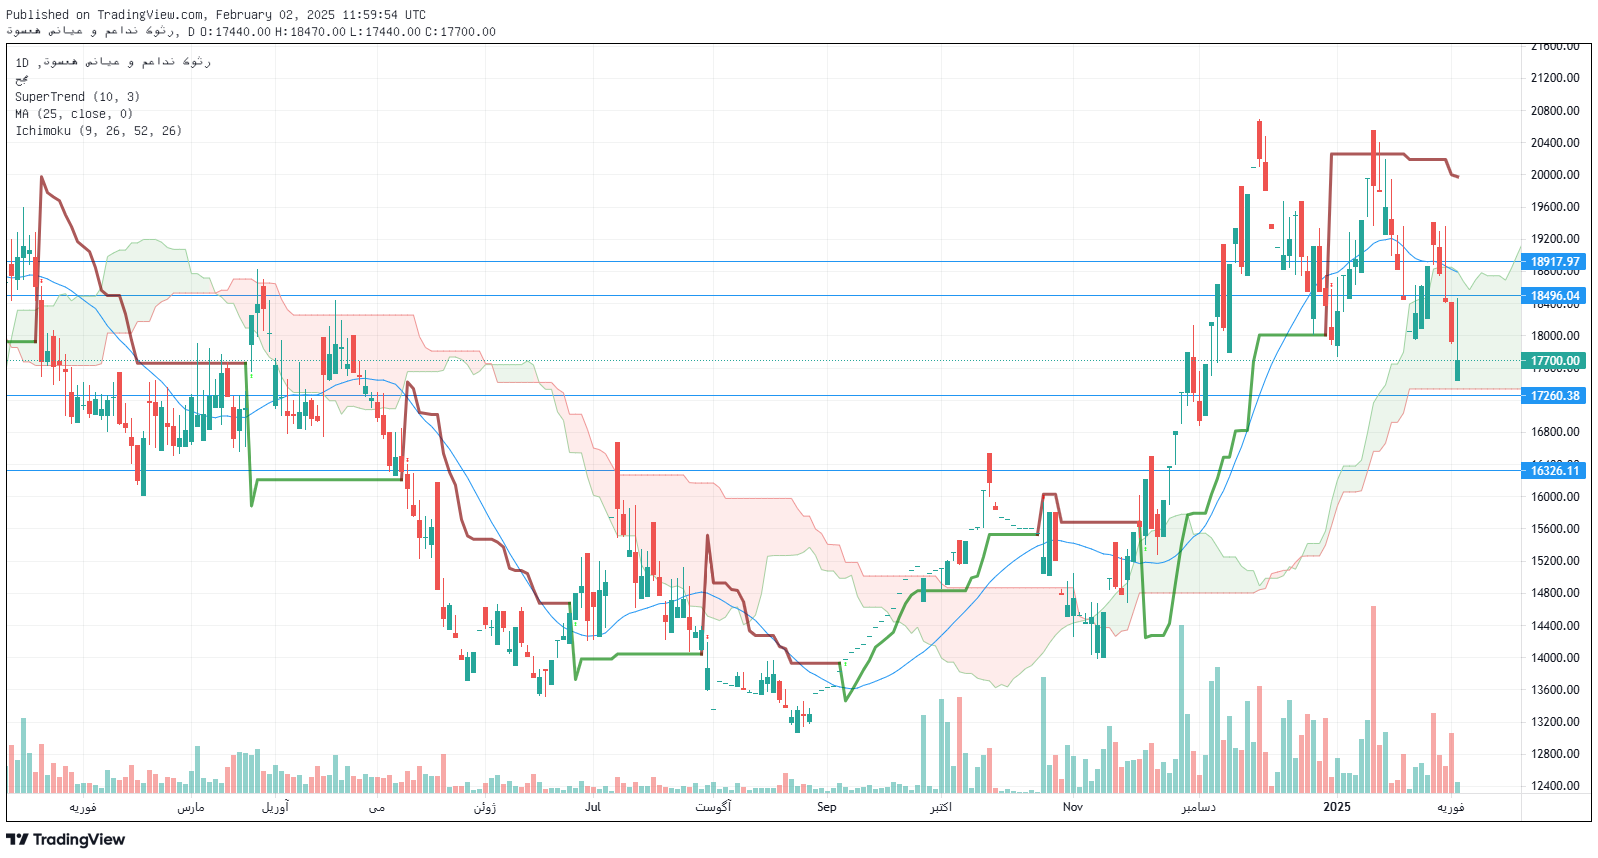Click the 18917.97 price label
Image resolution: width=1598 pixels, height=858 pixels.
coord(1555,262)
